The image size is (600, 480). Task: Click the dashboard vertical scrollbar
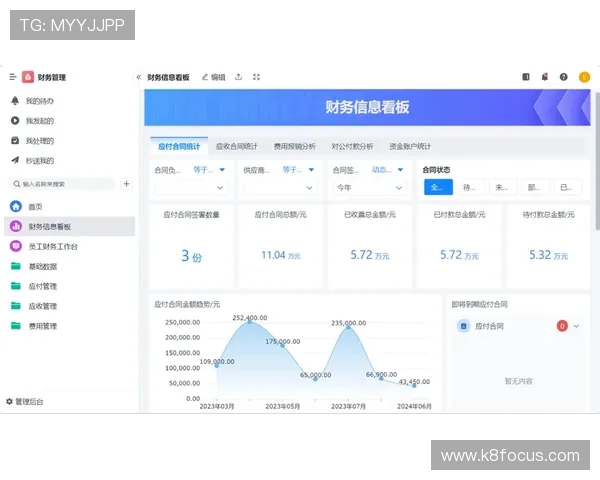click(597, 161)
